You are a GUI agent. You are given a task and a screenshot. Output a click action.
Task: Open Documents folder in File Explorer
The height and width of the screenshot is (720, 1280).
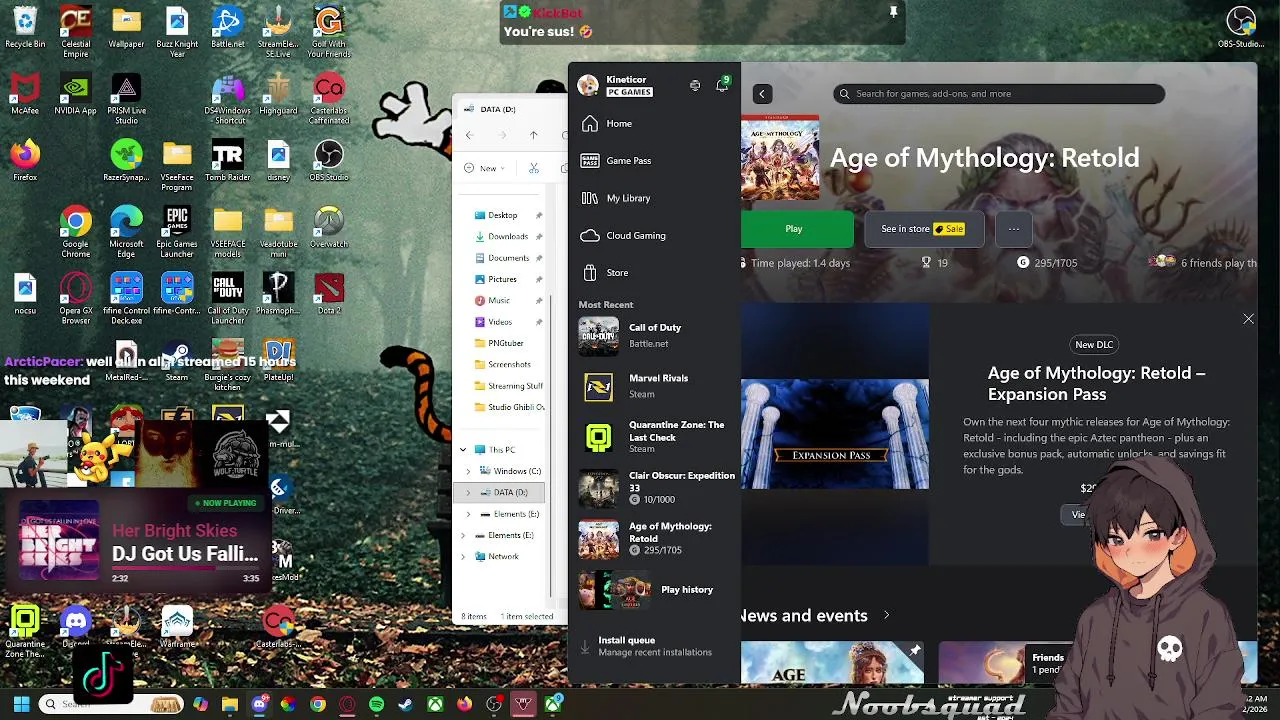pos(508,258)
